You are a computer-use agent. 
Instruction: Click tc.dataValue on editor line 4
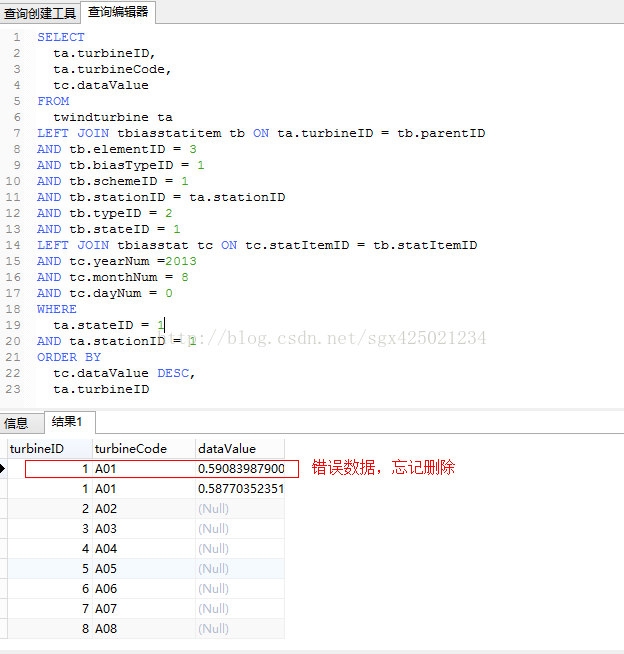click(x=101, y=85)
